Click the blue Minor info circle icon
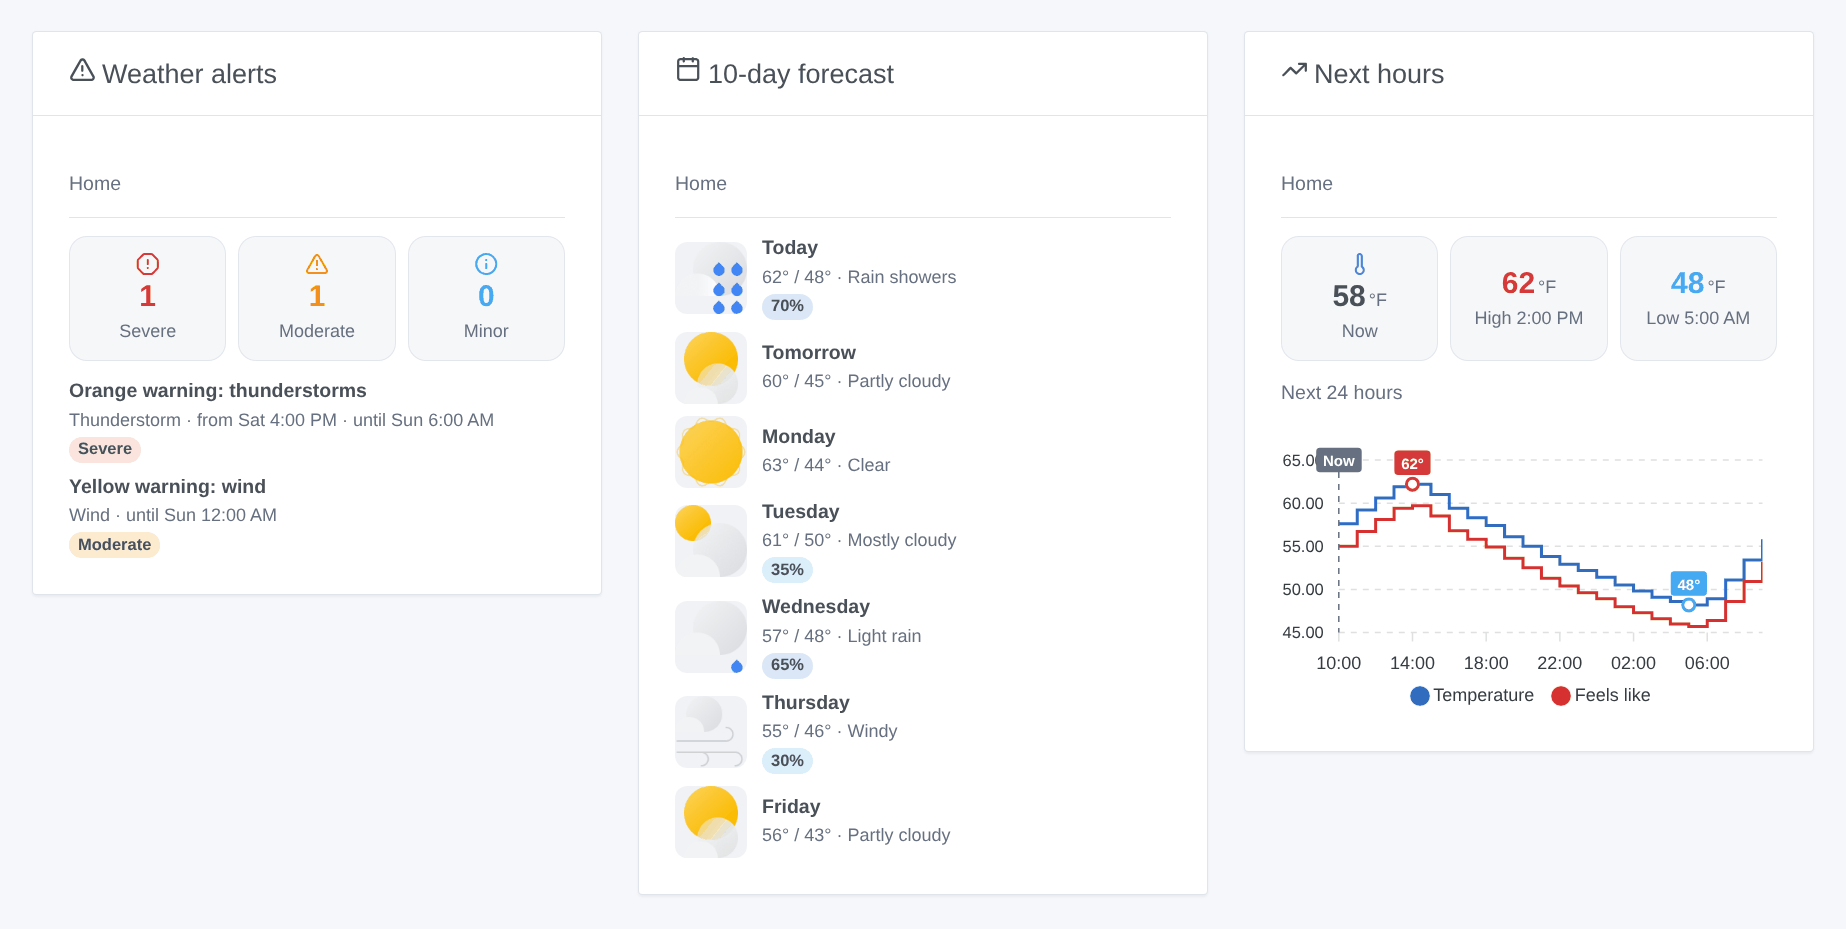The image size is (1846, 929). (486, 264)
